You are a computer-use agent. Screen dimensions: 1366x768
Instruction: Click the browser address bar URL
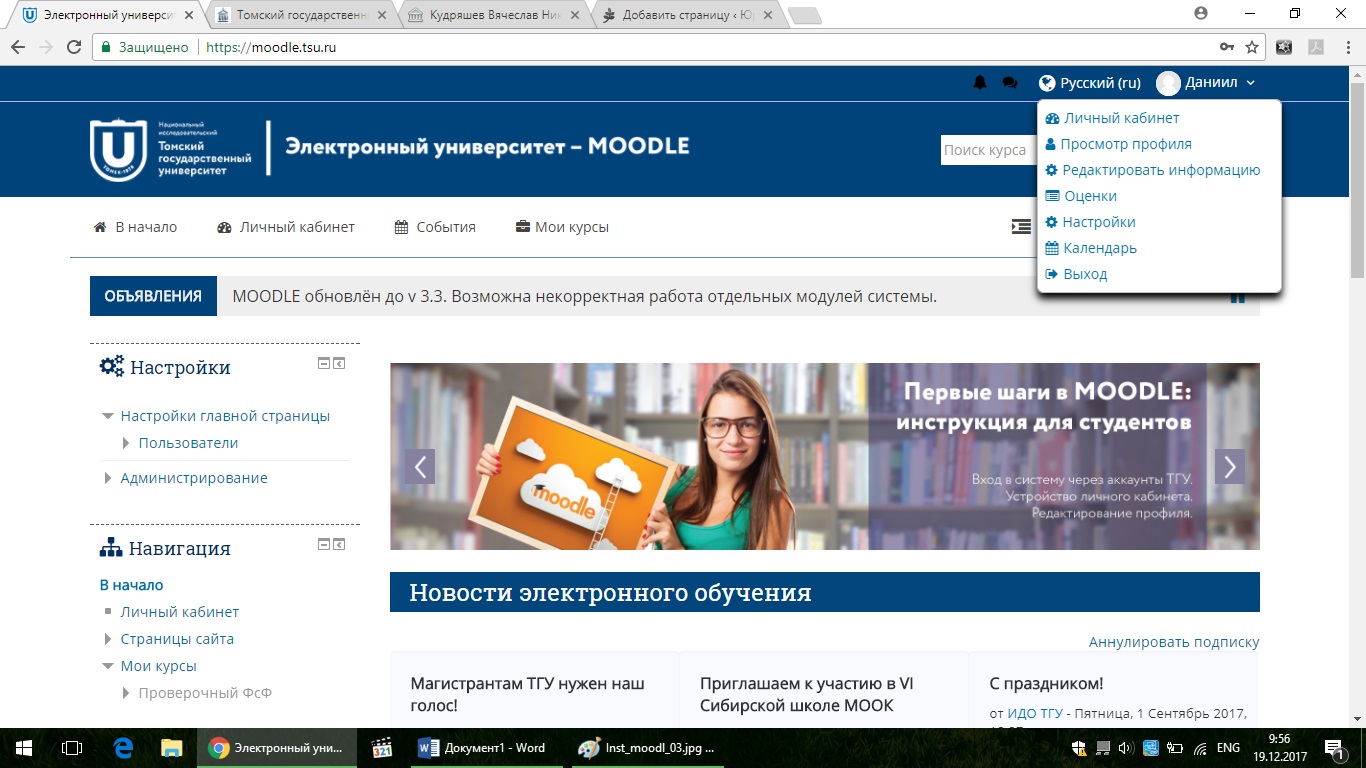271,47
